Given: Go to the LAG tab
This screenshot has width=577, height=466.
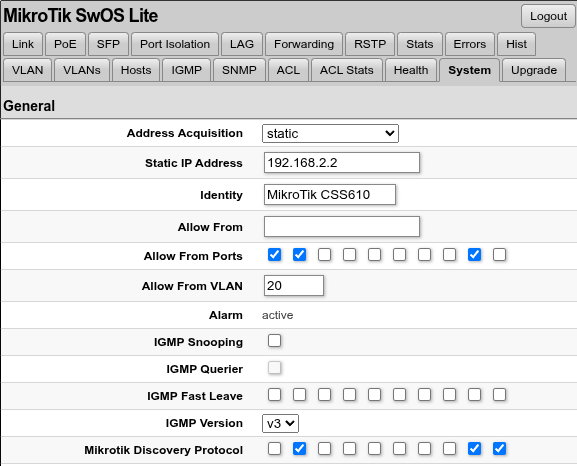Looking at the screenshot, I should [x=242, y=44].
